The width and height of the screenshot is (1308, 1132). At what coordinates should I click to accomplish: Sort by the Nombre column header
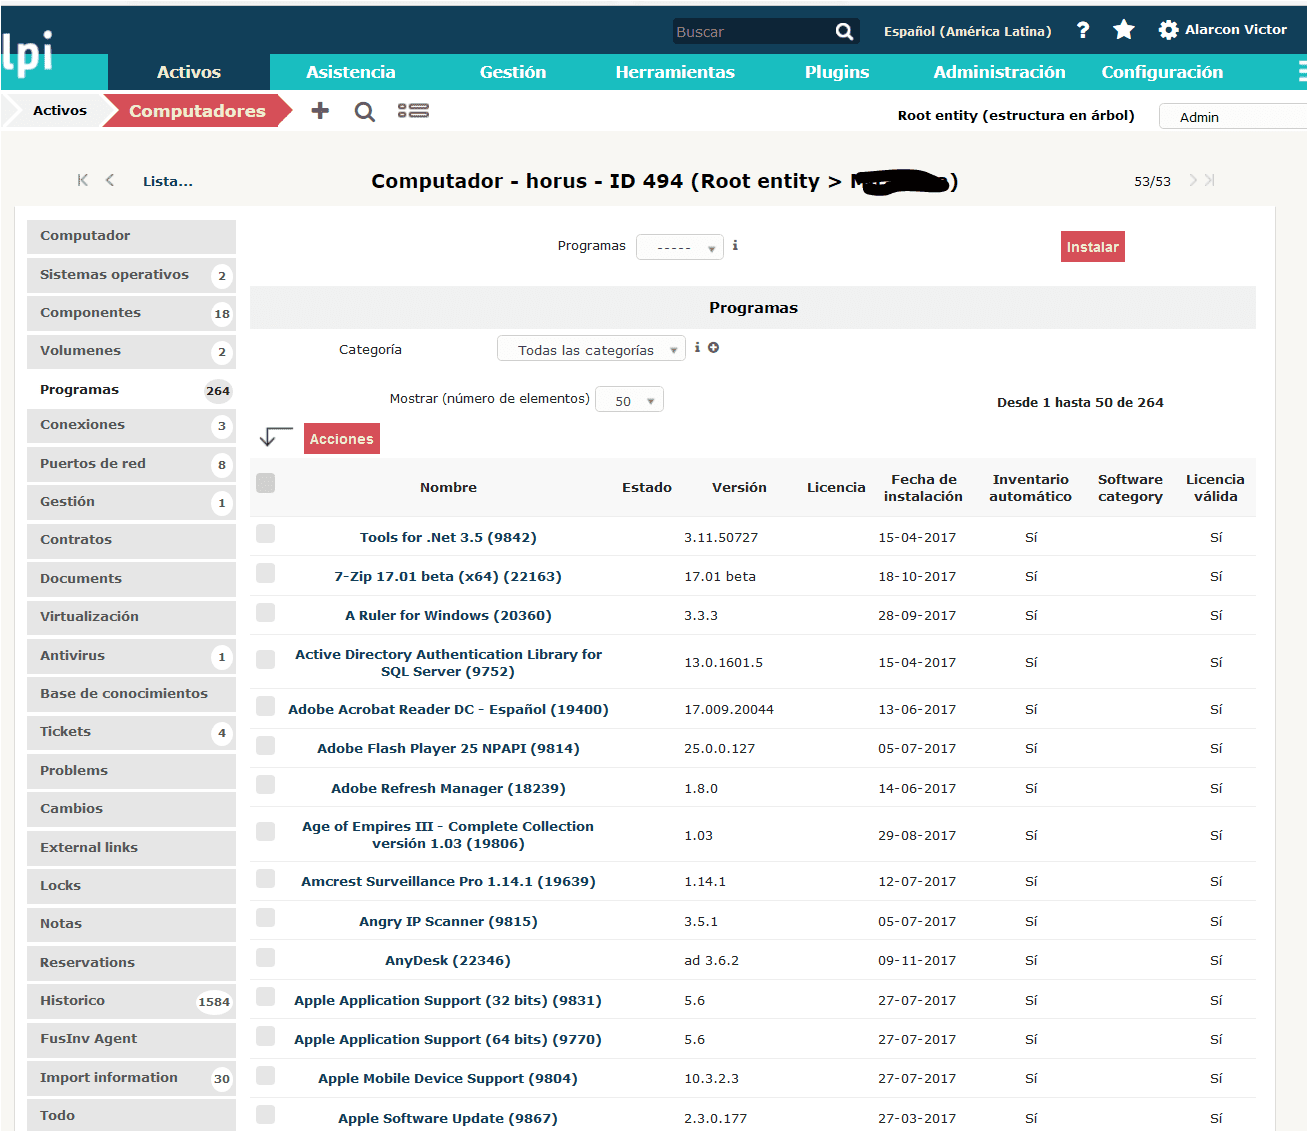[448, 487]
